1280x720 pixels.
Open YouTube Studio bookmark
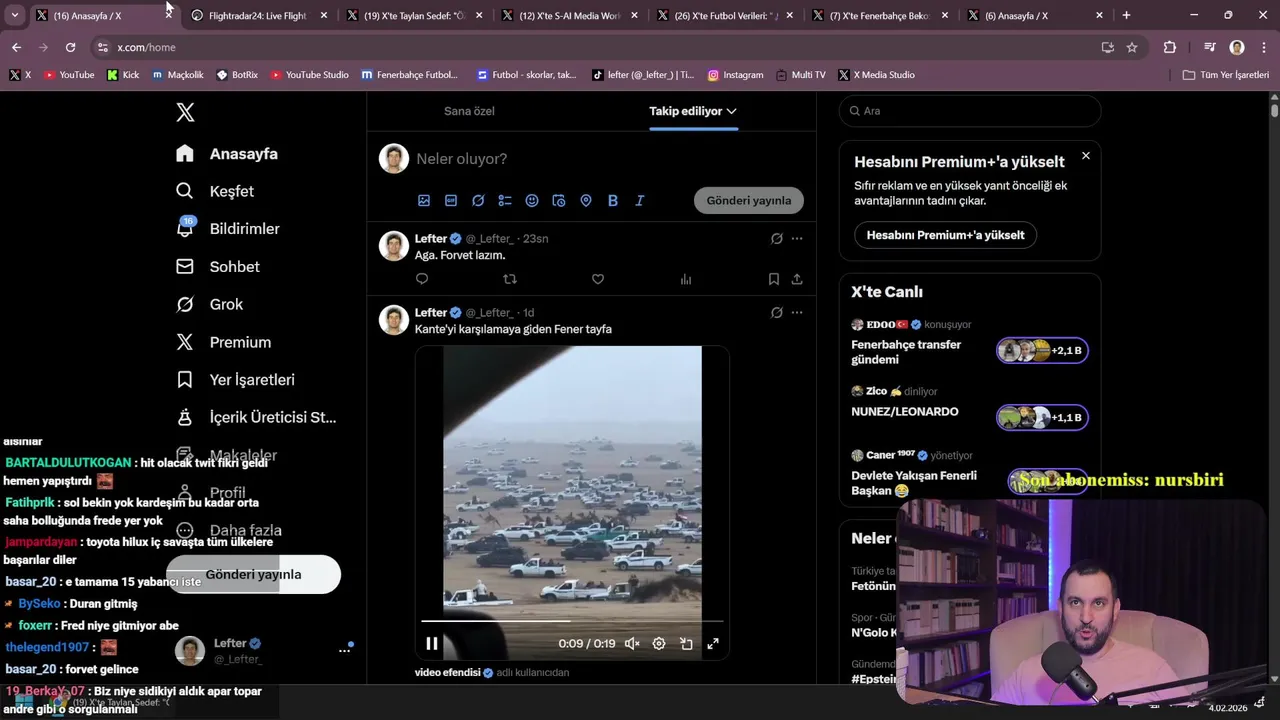tap(310, 75)
